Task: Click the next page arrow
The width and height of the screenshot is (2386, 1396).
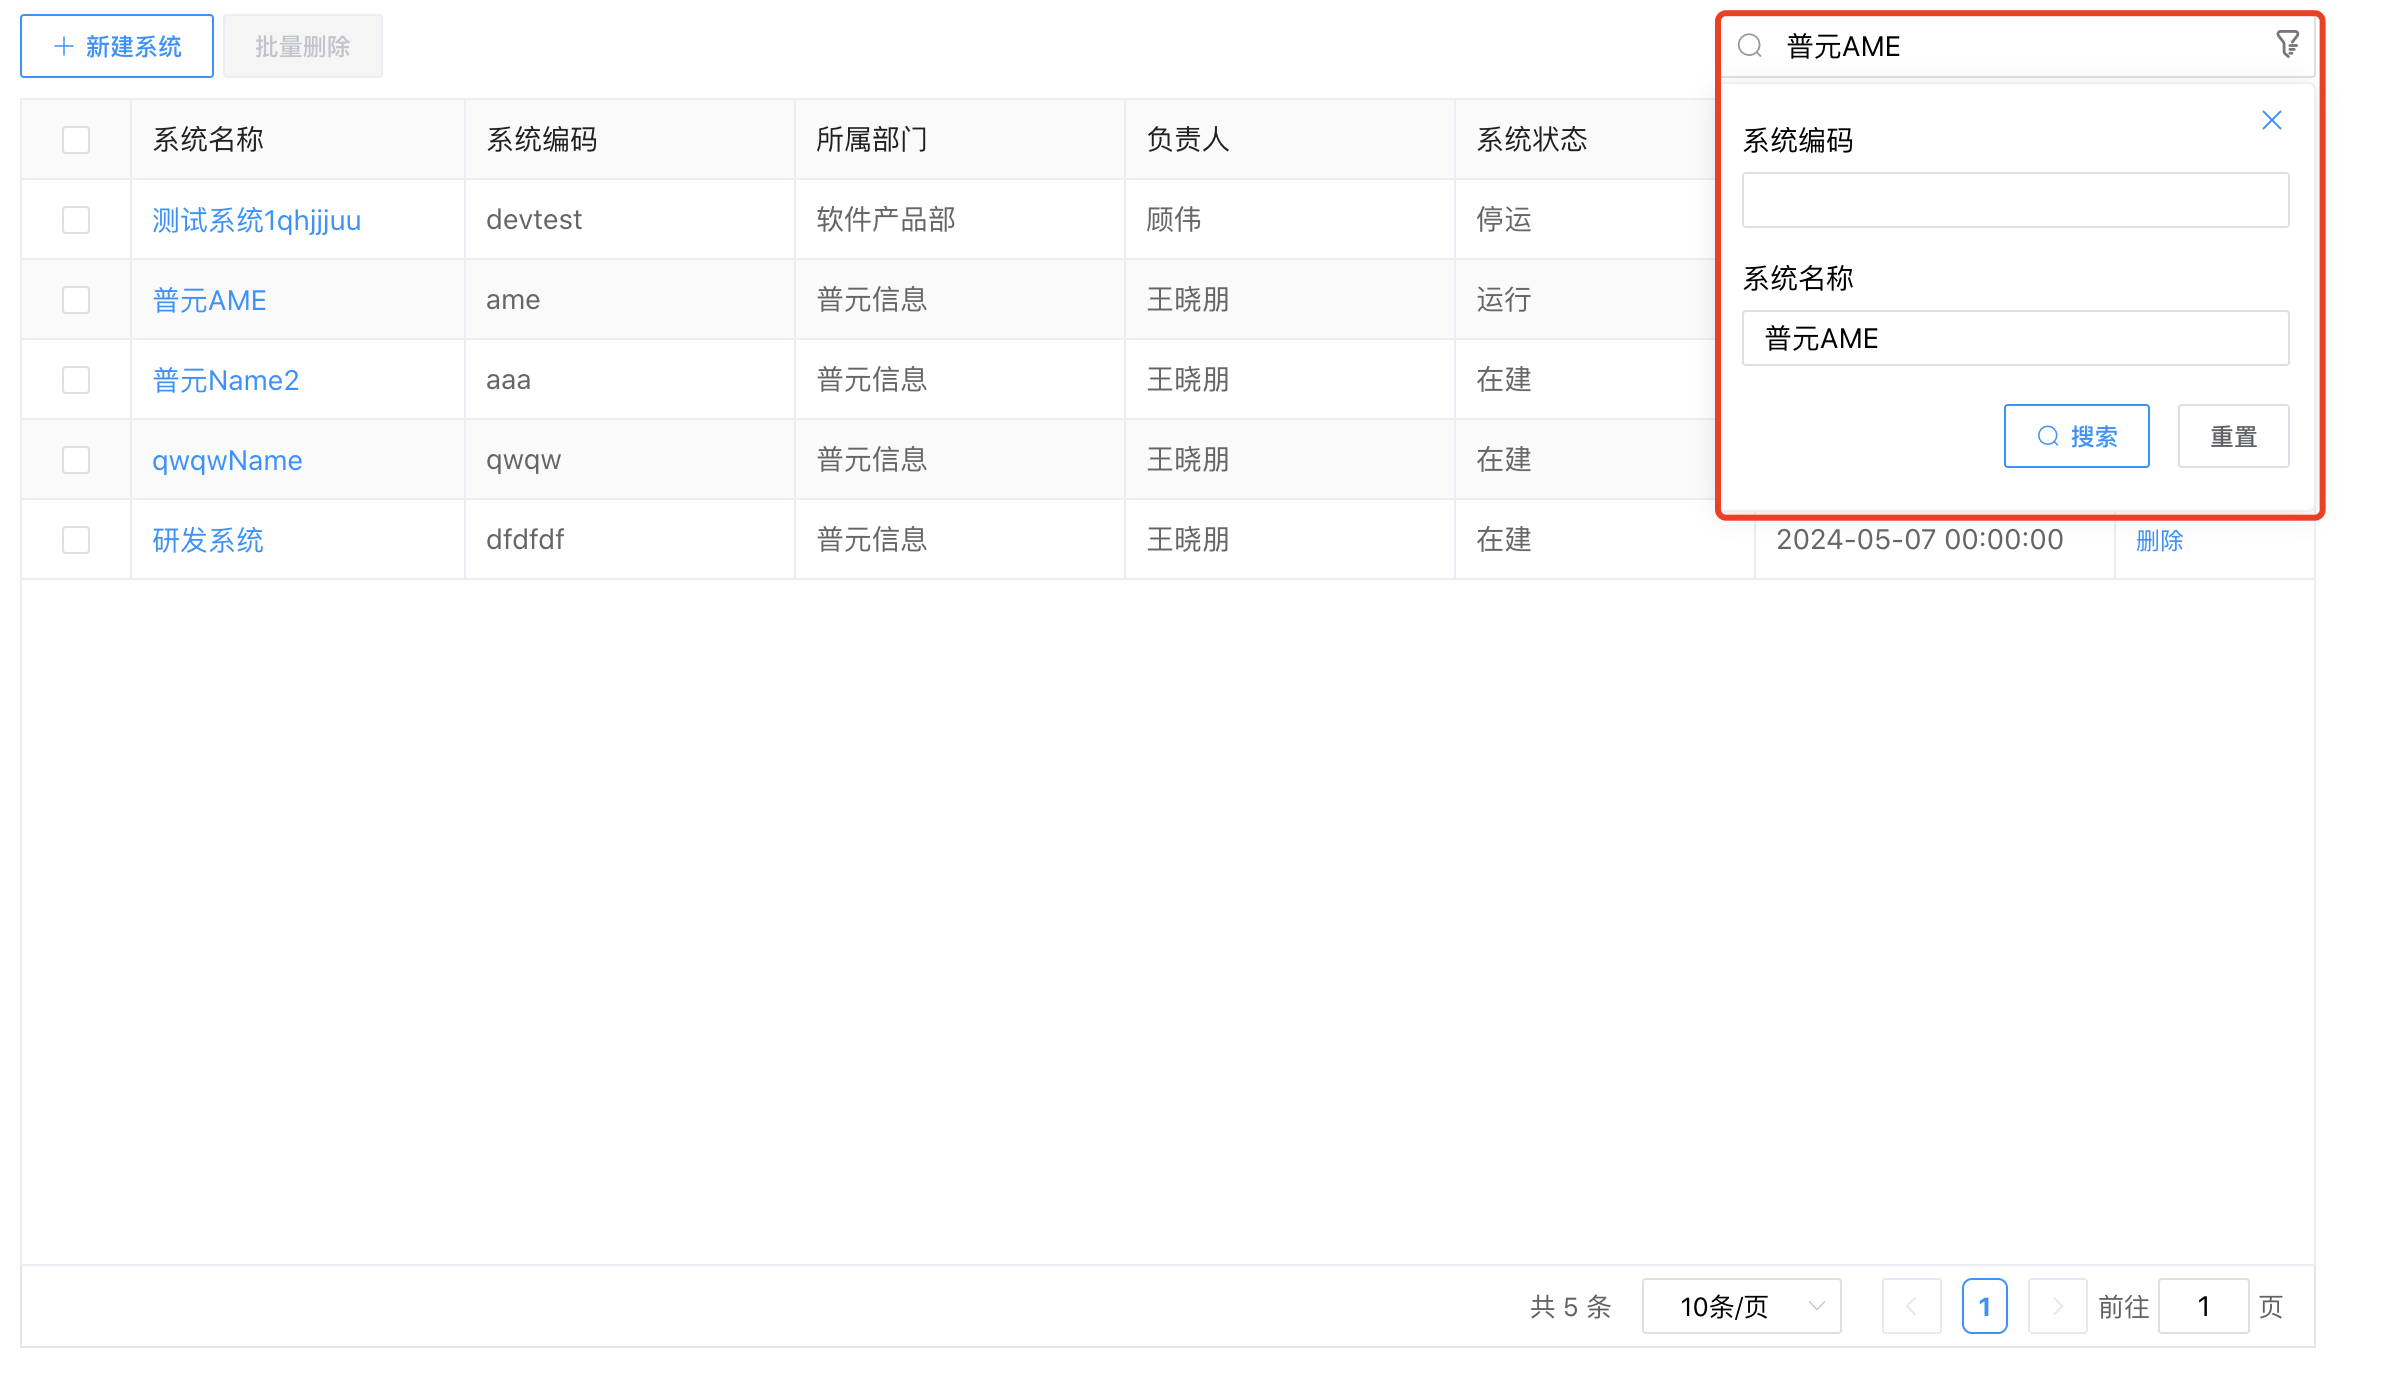Action: [x=2057, y=1306]
